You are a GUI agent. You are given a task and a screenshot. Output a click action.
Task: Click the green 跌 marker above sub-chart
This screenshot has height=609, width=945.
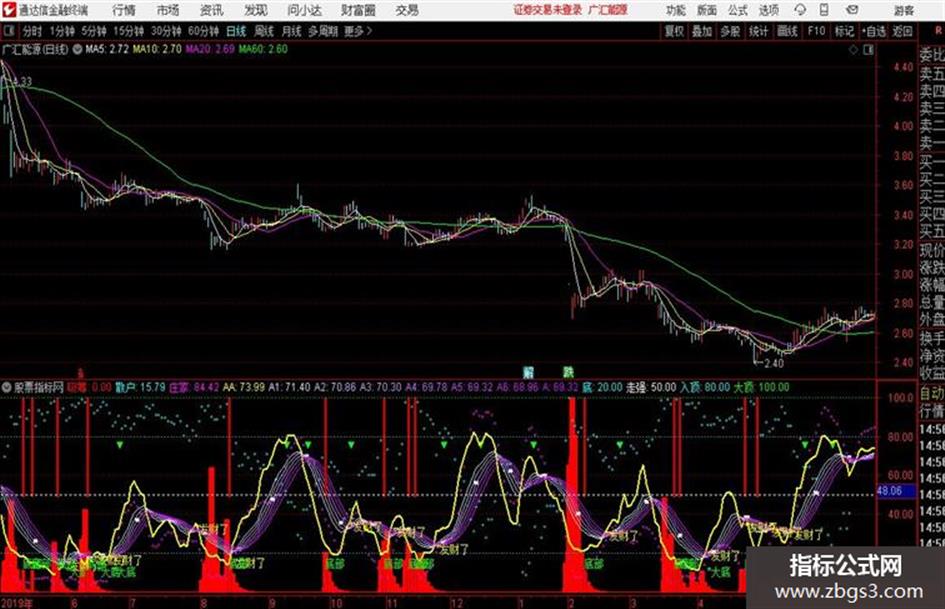pyautogui.click(x=568, y=372)
